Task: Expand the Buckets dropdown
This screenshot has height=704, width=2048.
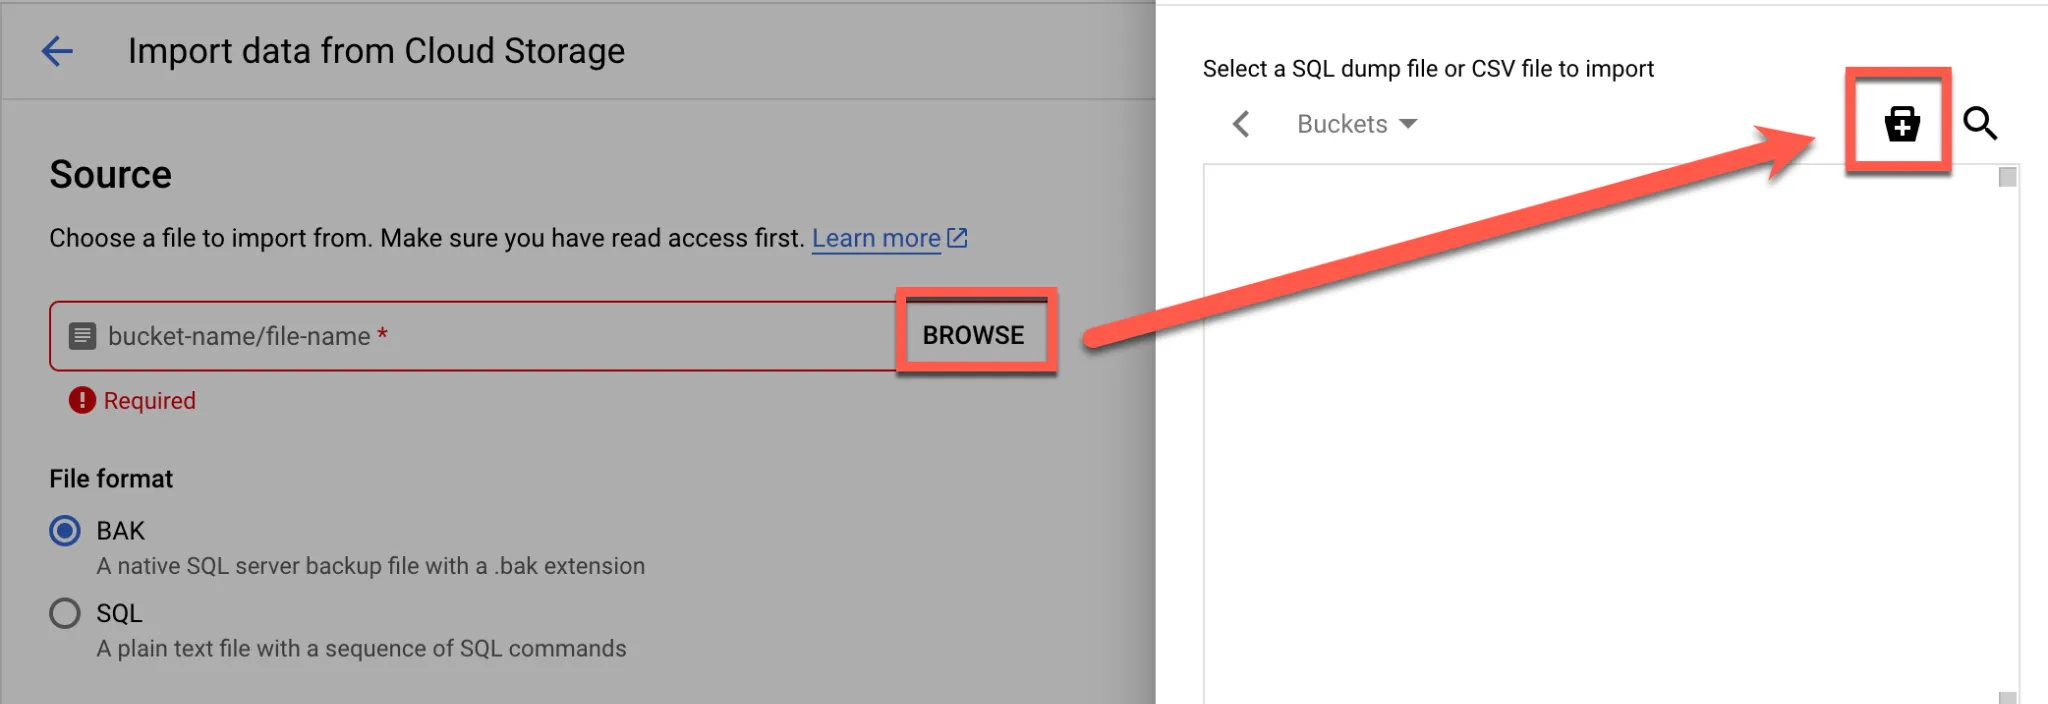Action: [1357, 124]
